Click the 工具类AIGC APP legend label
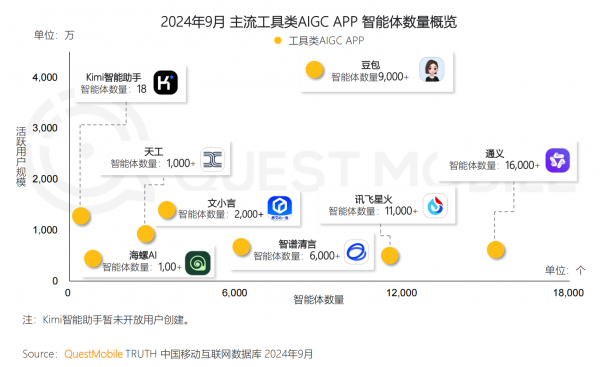Viewport: 600px width, 367px height. click(326, 41)
